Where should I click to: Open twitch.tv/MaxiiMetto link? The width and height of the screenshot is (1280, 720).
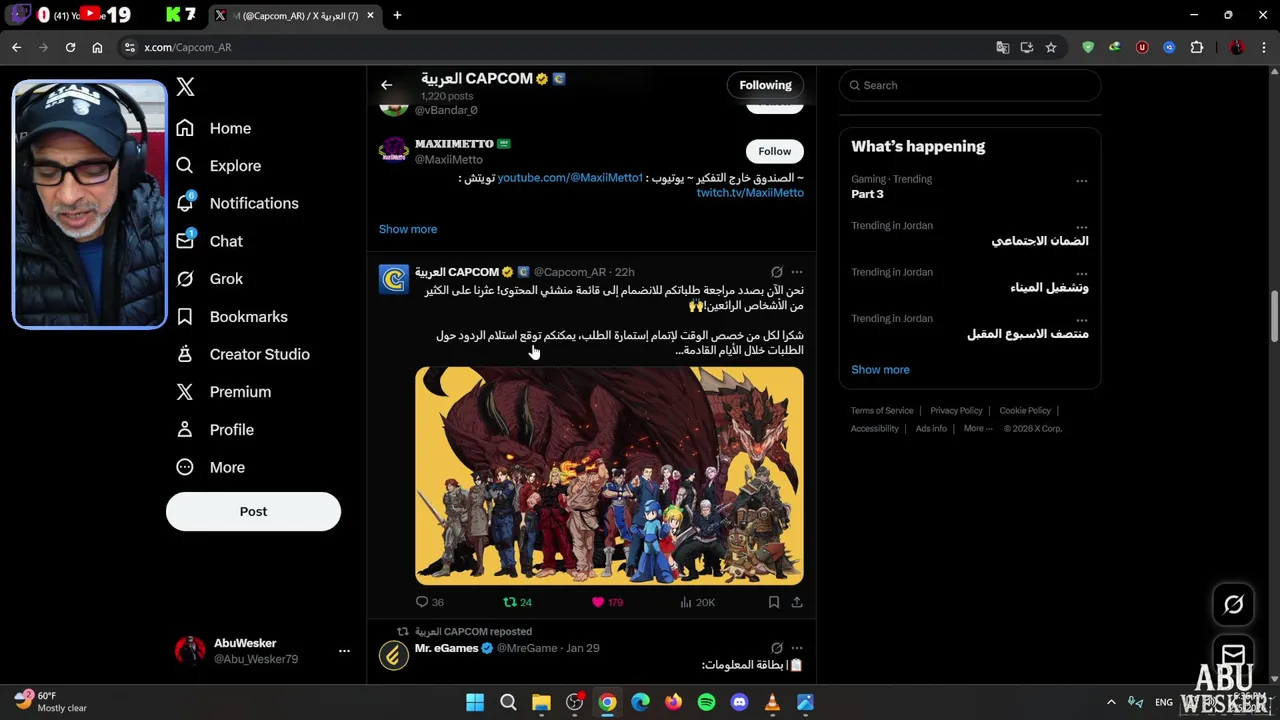pos(750,192)
